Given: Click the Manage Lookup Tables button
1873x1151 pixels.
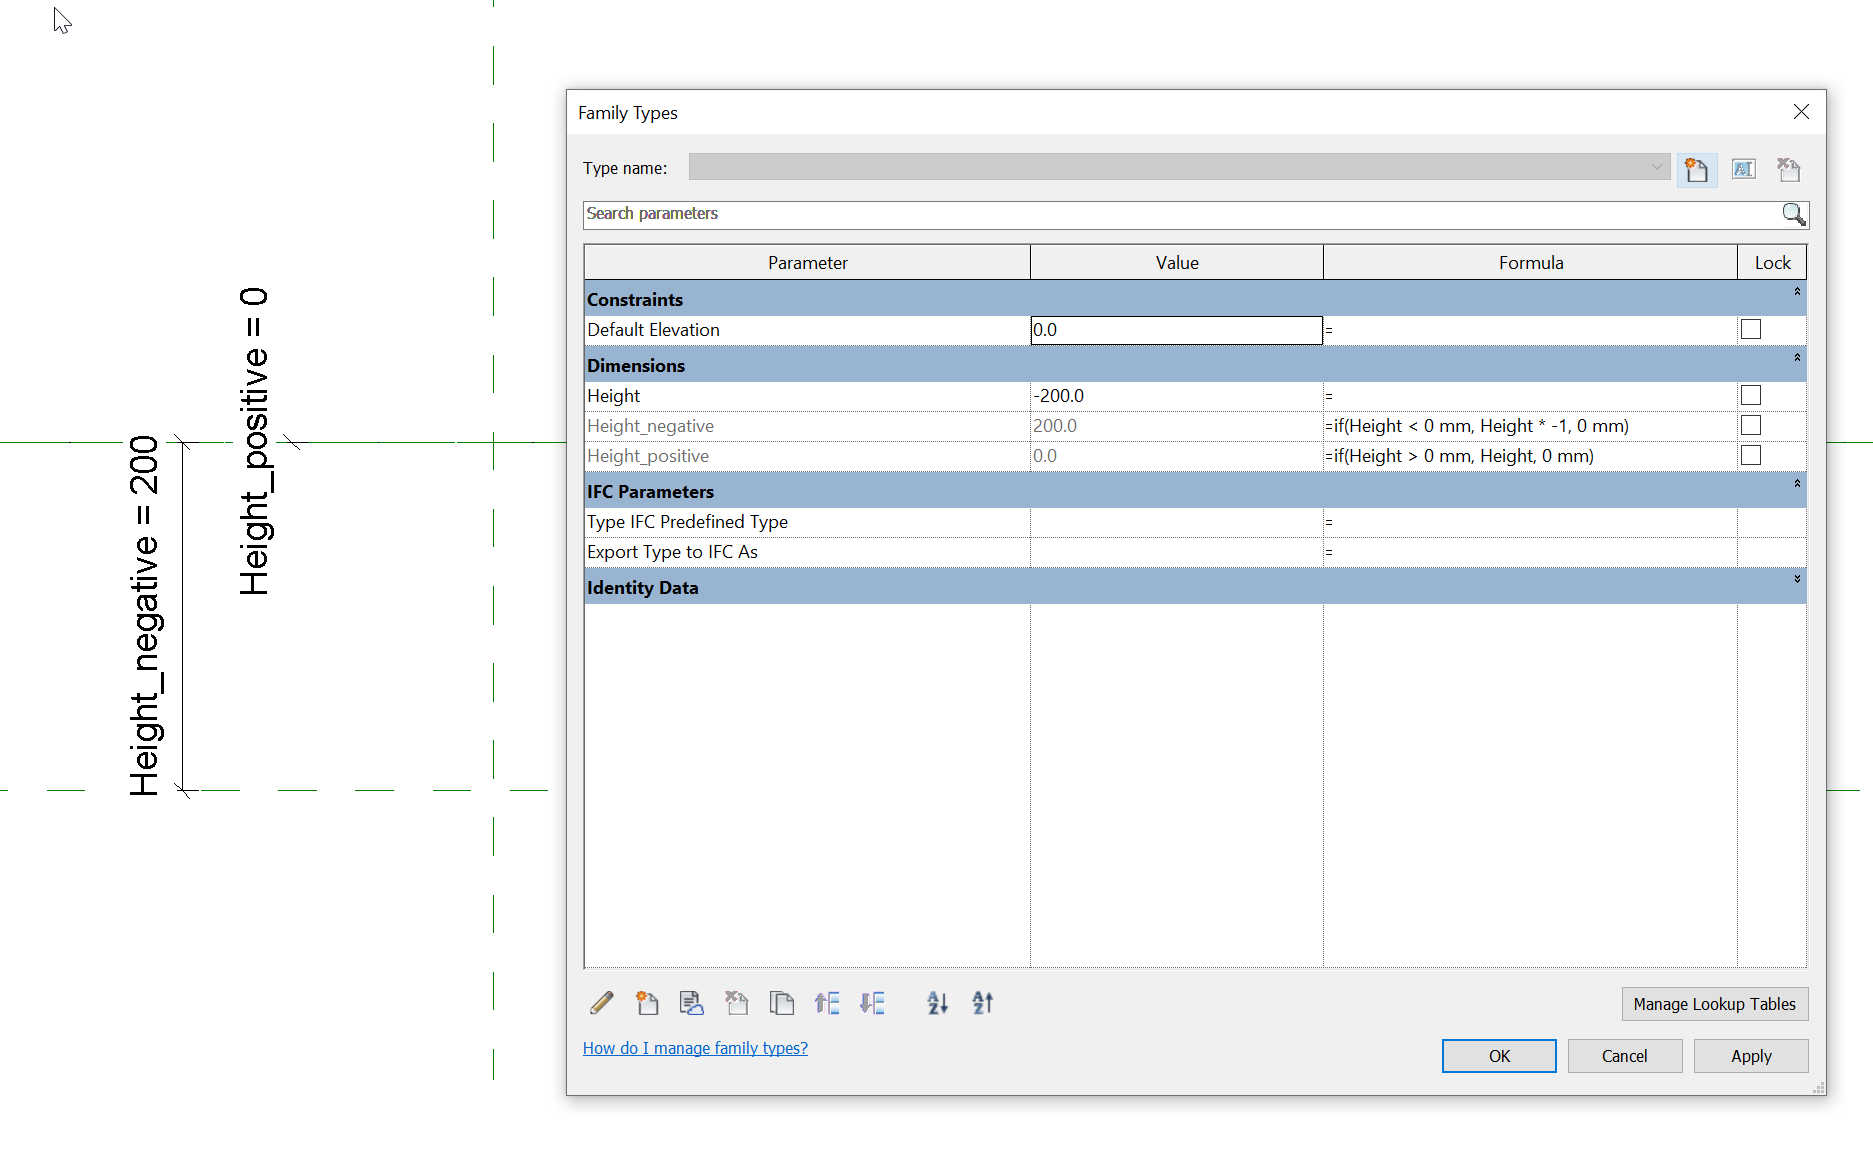Looking at the screenshot, I should pos(1714,1004).
